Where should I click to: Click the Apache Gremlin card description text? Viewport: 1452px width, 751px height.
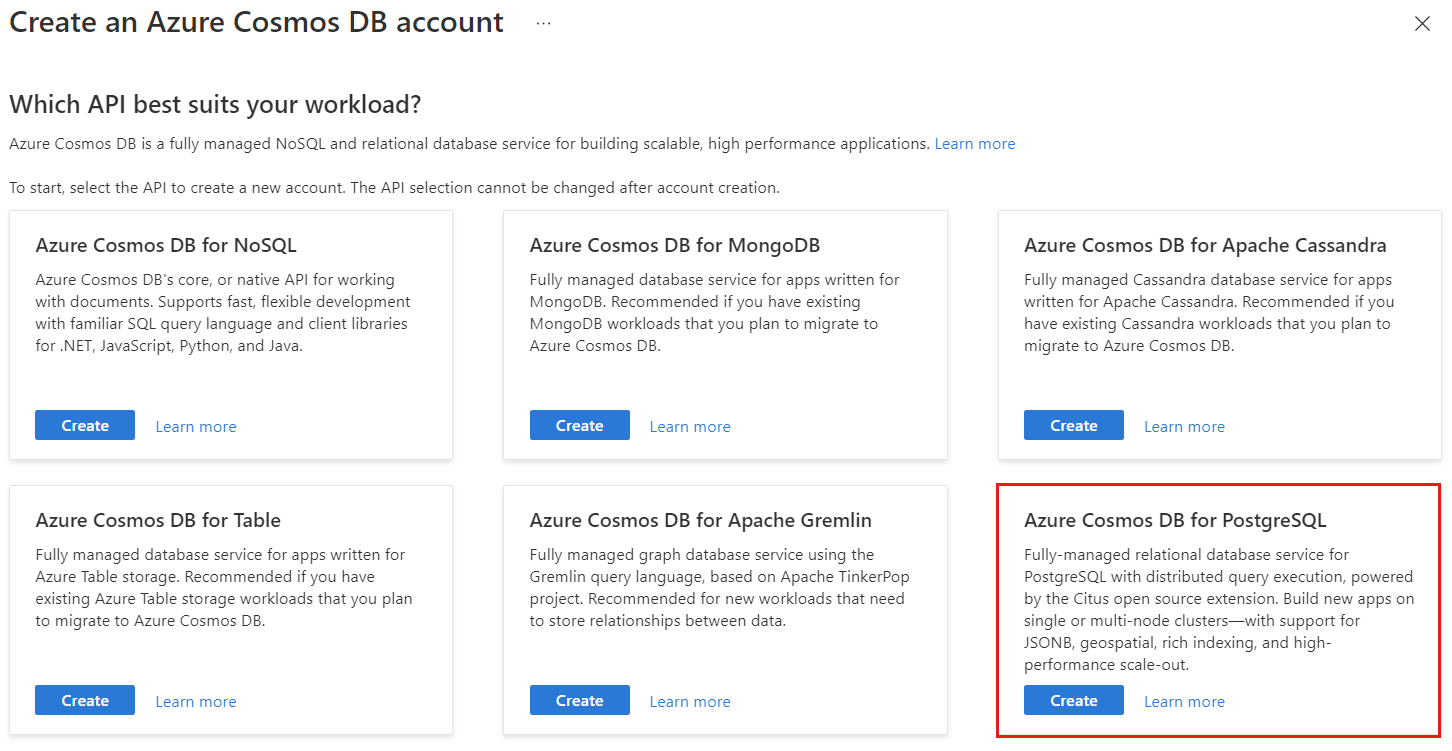[x=719, y=587]
